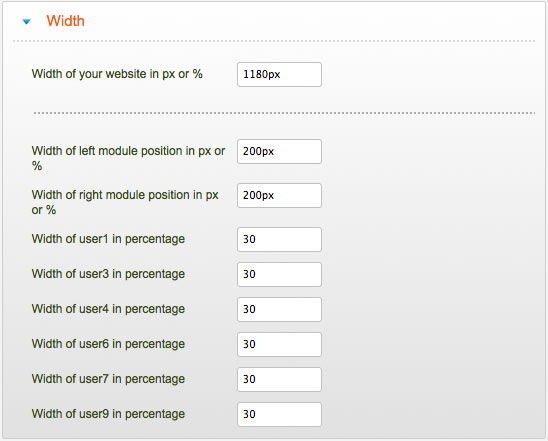Click the 'Width of left module position' label
Viewport: 548px width, 441px height.
tap(128, 158)
